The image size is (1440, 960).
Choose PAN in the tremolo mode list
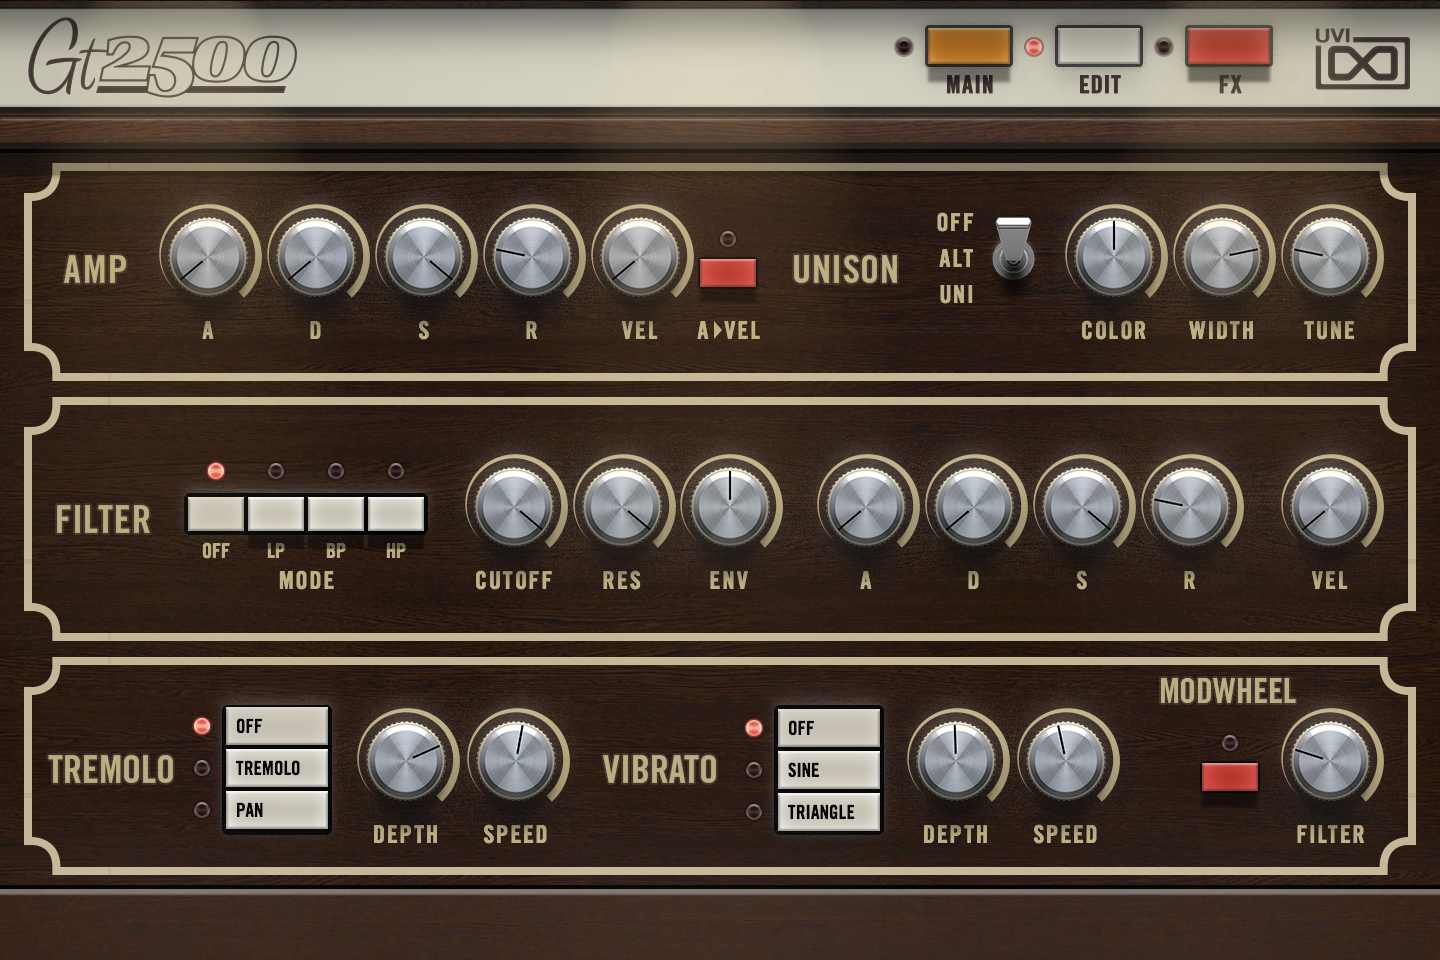tap(277, 810)
